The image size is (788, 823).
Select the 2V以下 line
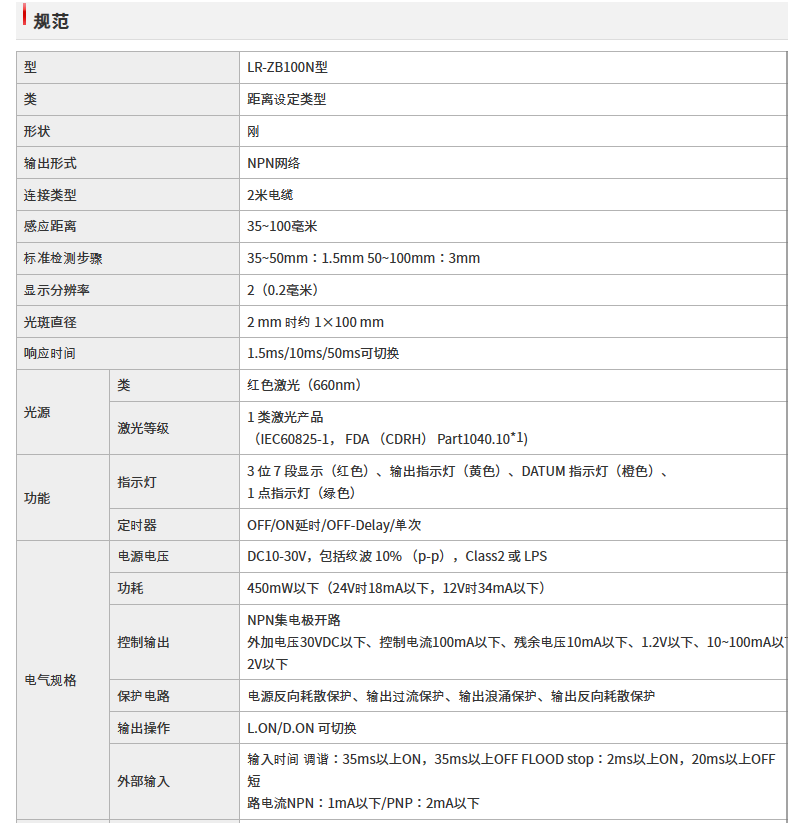tap(268, 664)
